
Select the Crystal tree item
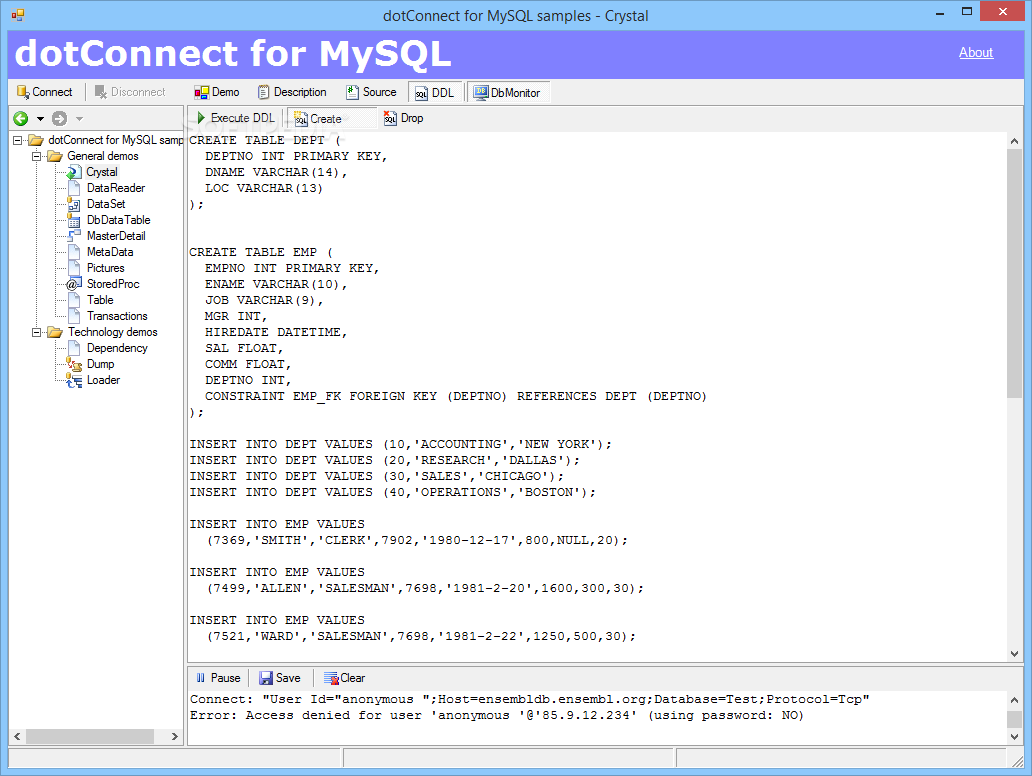click(x=102, y=172)
